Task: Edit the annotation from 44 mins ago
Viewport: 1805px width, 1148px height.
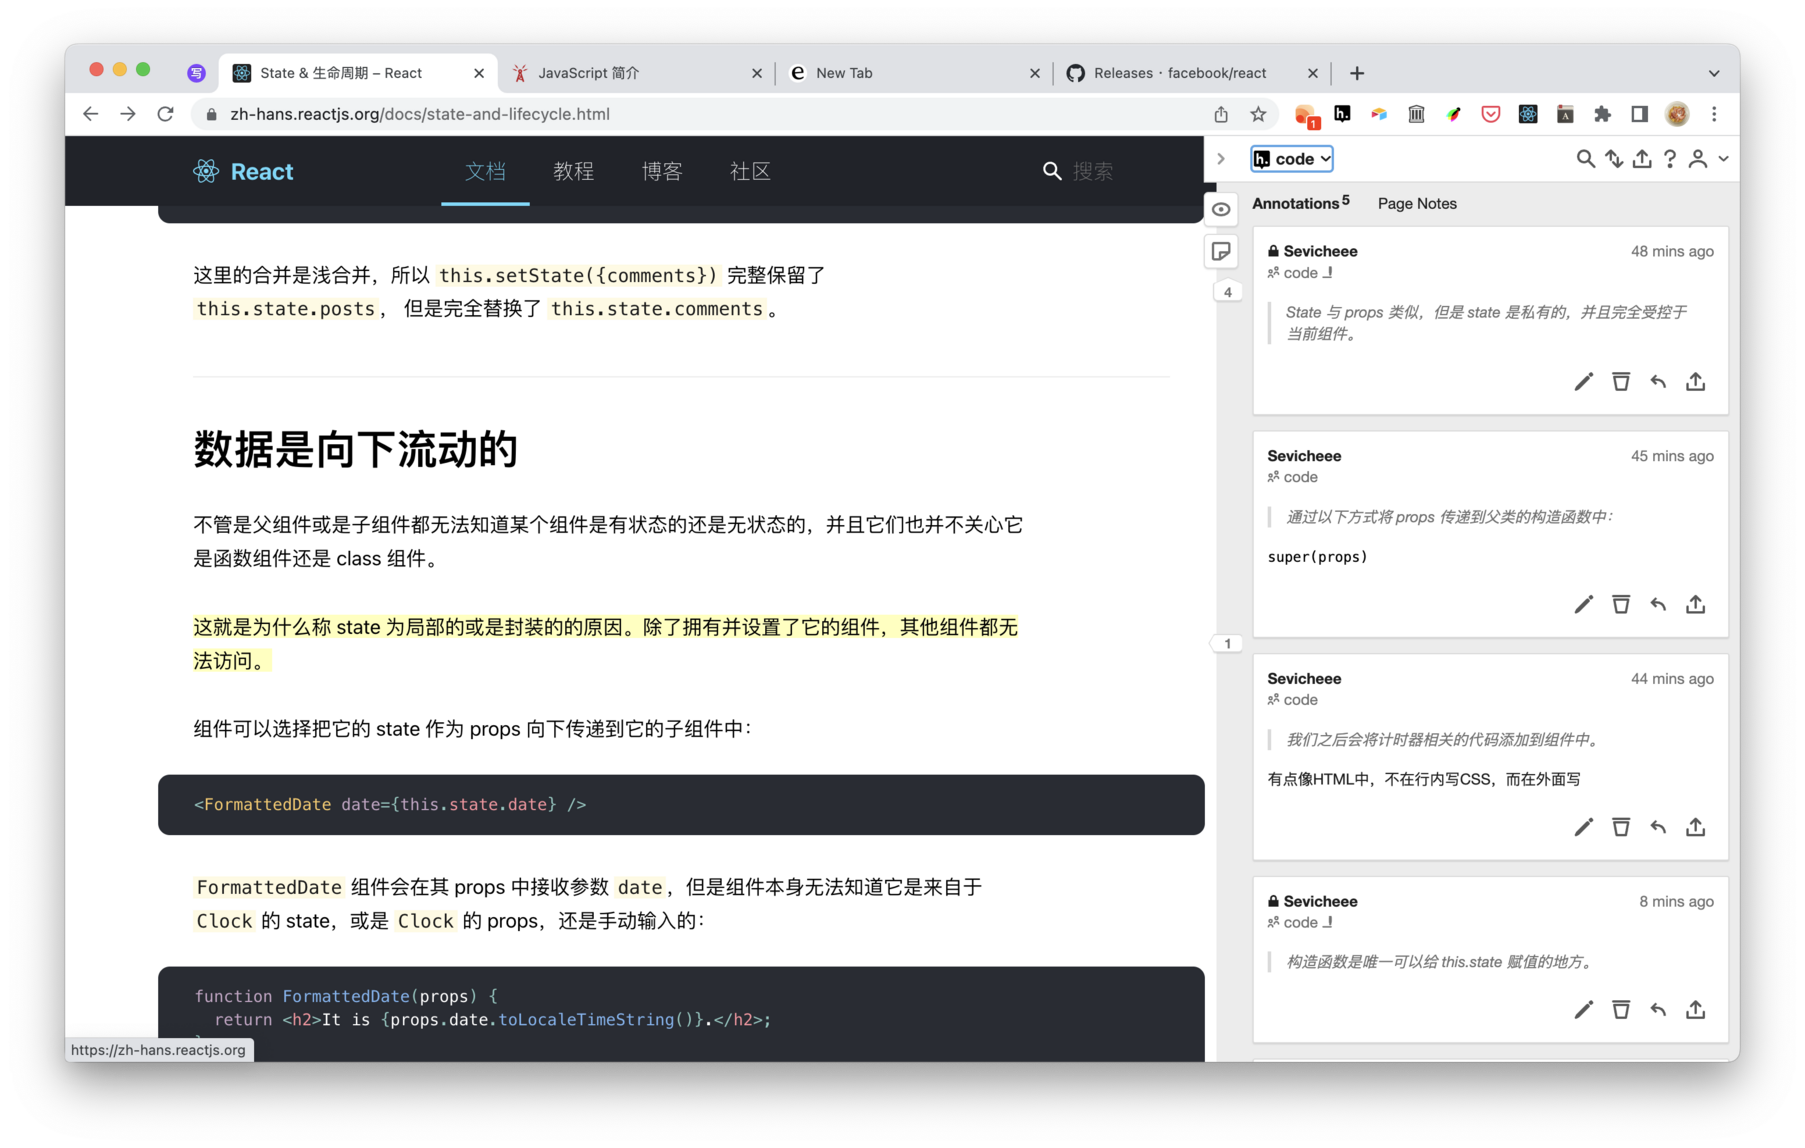Action: [1584, 827]
